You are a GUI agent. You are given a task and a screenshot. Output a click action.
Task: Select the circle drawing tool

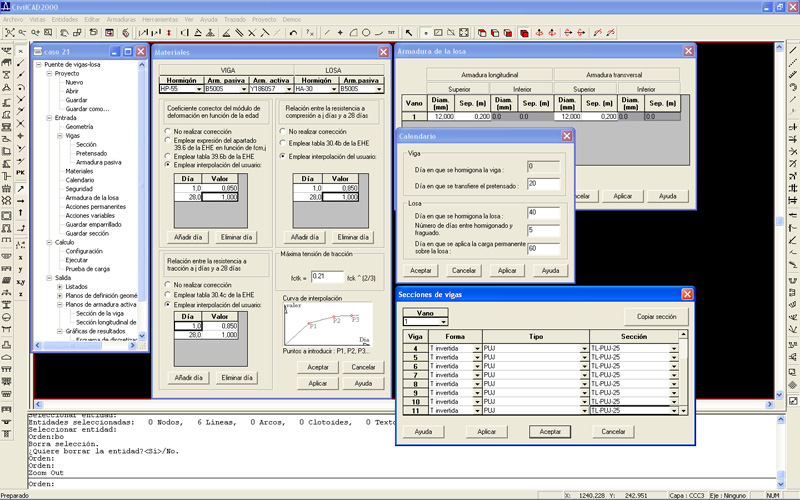tap(366, 32)
